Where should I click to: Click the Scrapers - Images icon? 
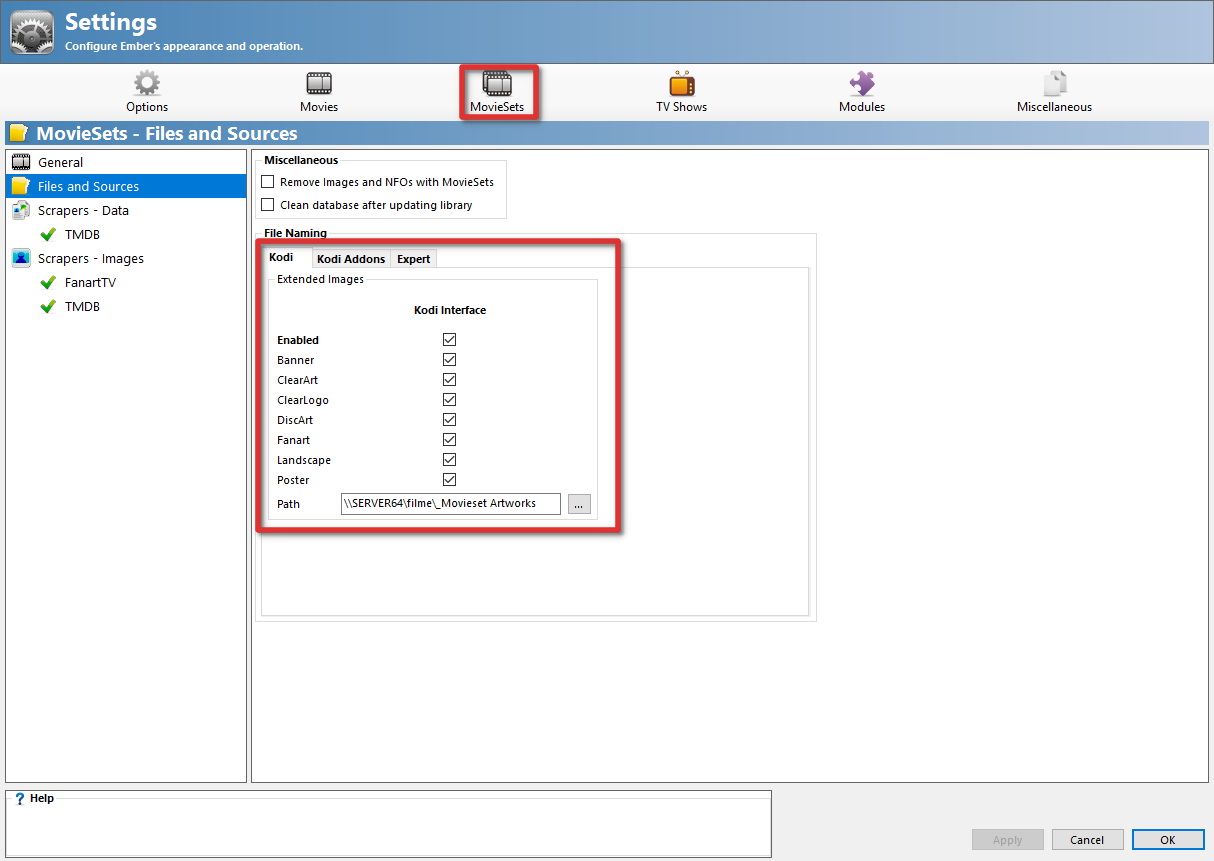click(x=21, y=258)
